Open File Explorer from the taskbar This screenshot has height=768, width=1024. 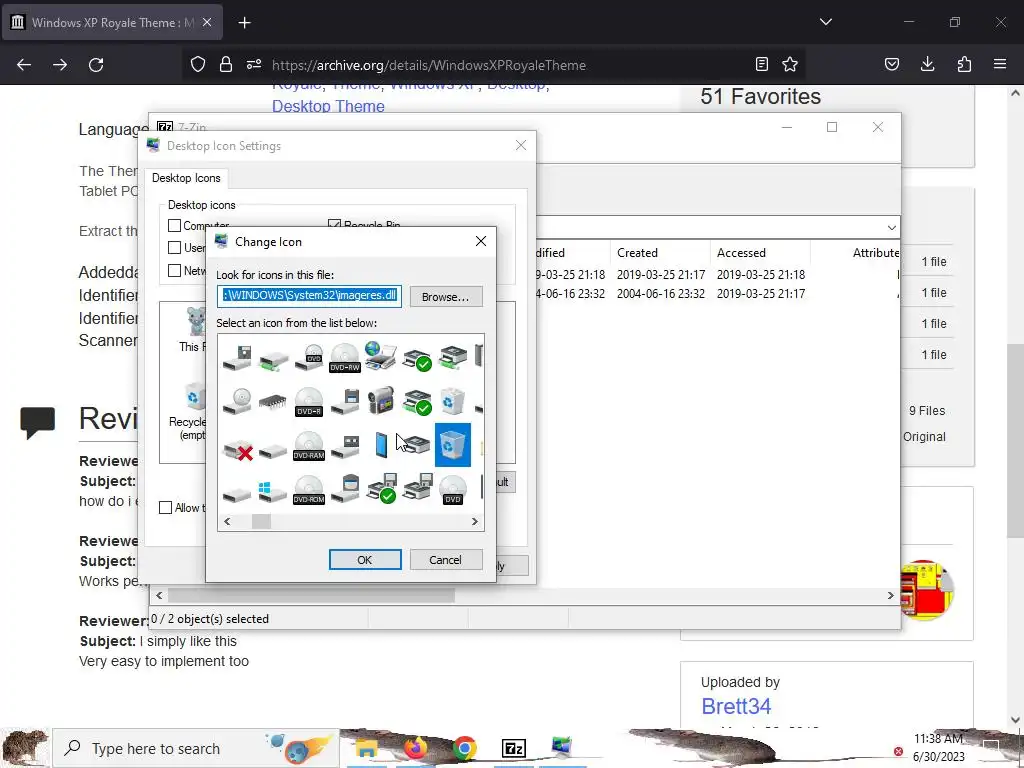[366, 748]
